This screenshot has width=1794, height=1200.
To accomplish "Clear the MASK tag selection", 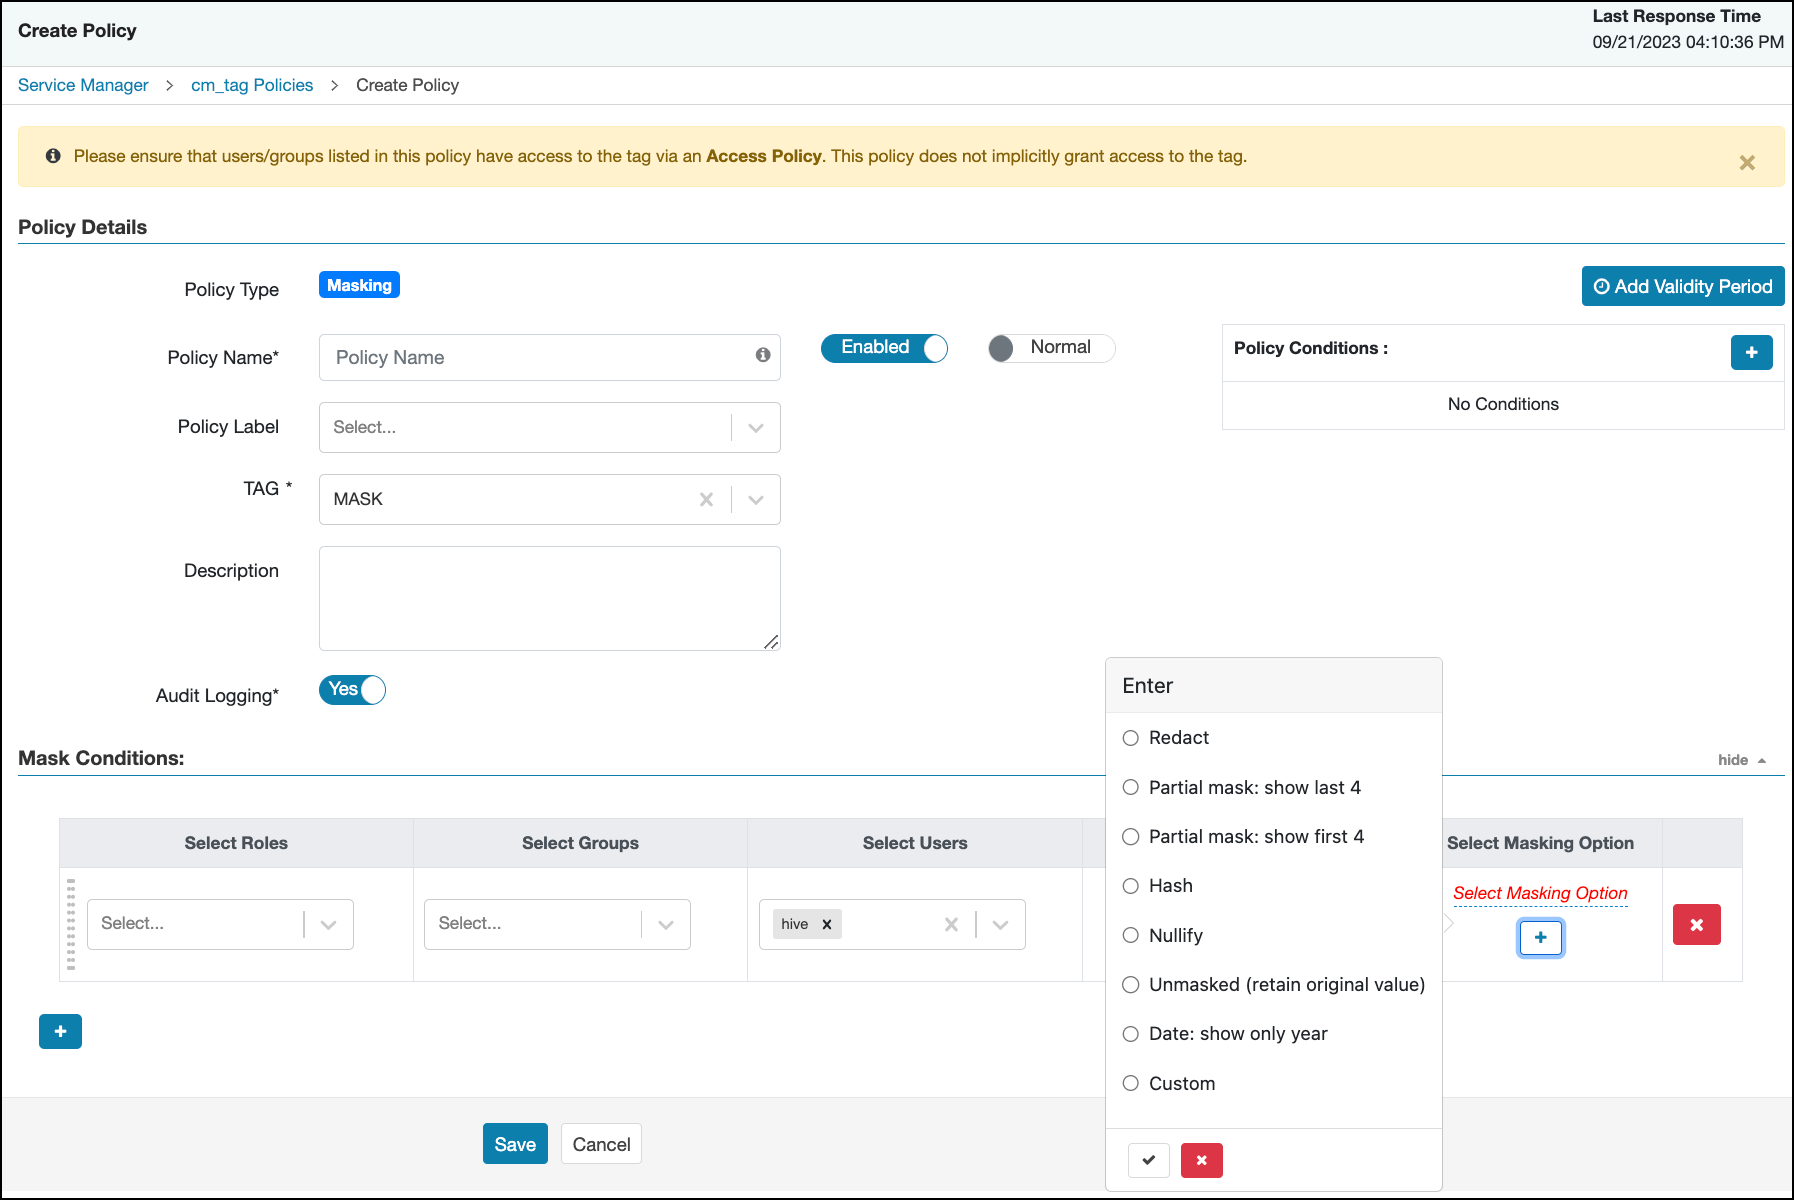I will [706, 499].
